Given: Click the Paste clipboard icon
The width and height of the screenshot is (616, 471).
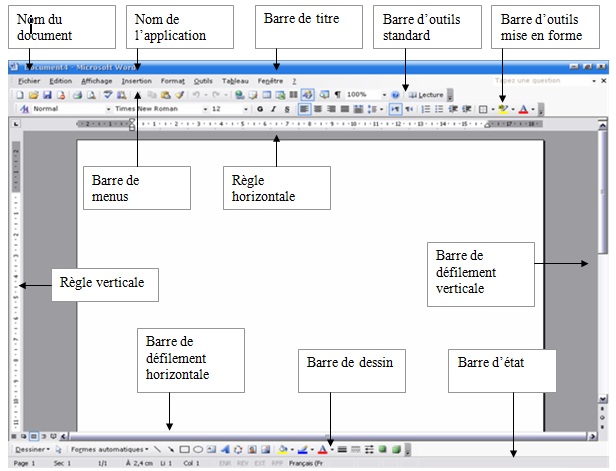Looking at the screenshot, I should point(166,95).
